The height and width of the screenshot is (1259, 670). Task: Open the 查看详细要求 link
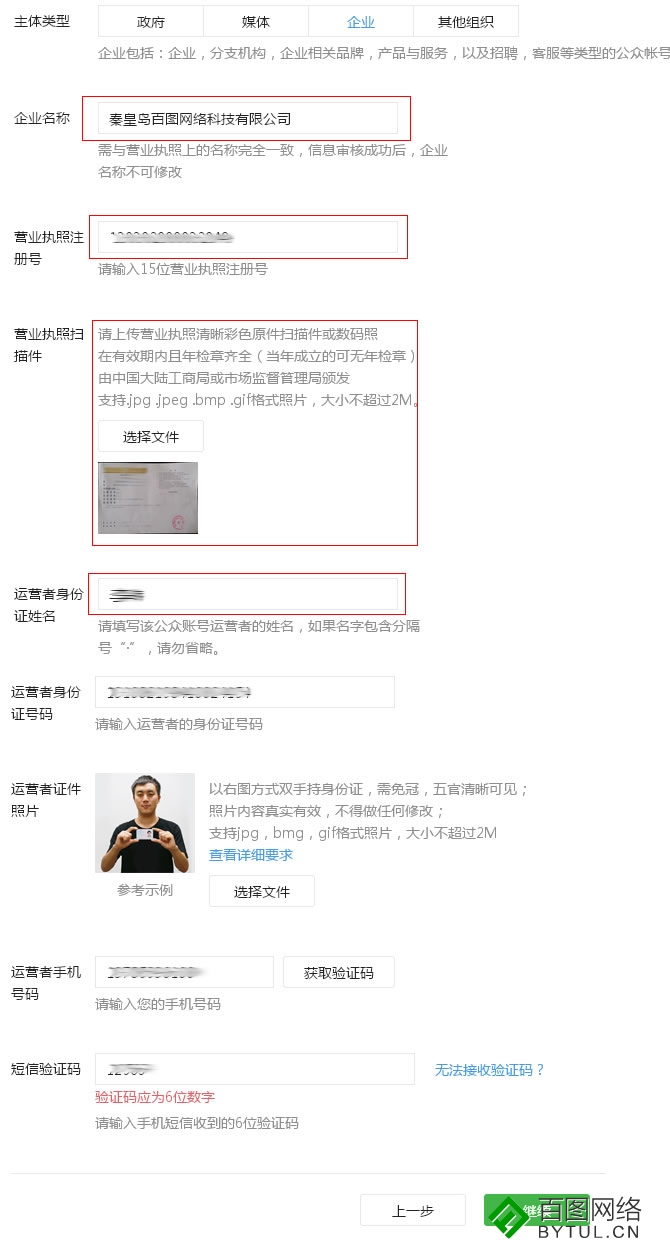251,855
